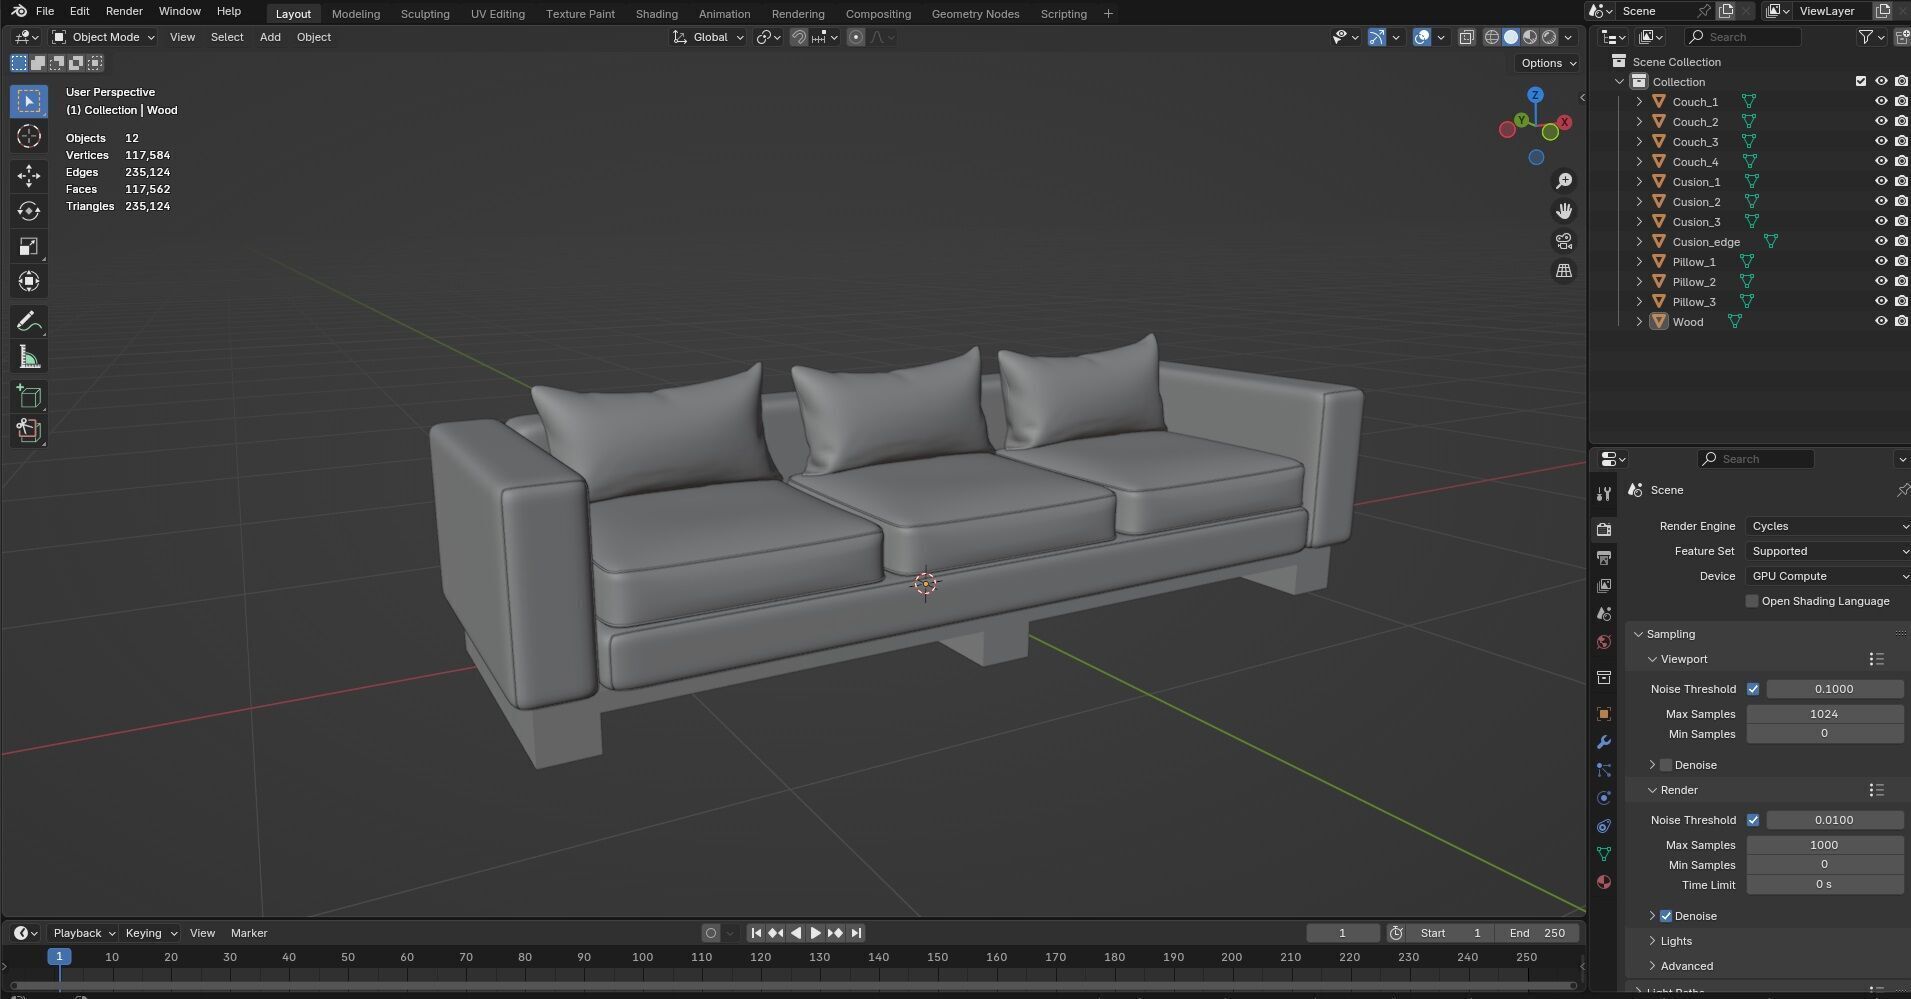
Task: Hide the Wood object in viewport
Action: point(1880,321)
